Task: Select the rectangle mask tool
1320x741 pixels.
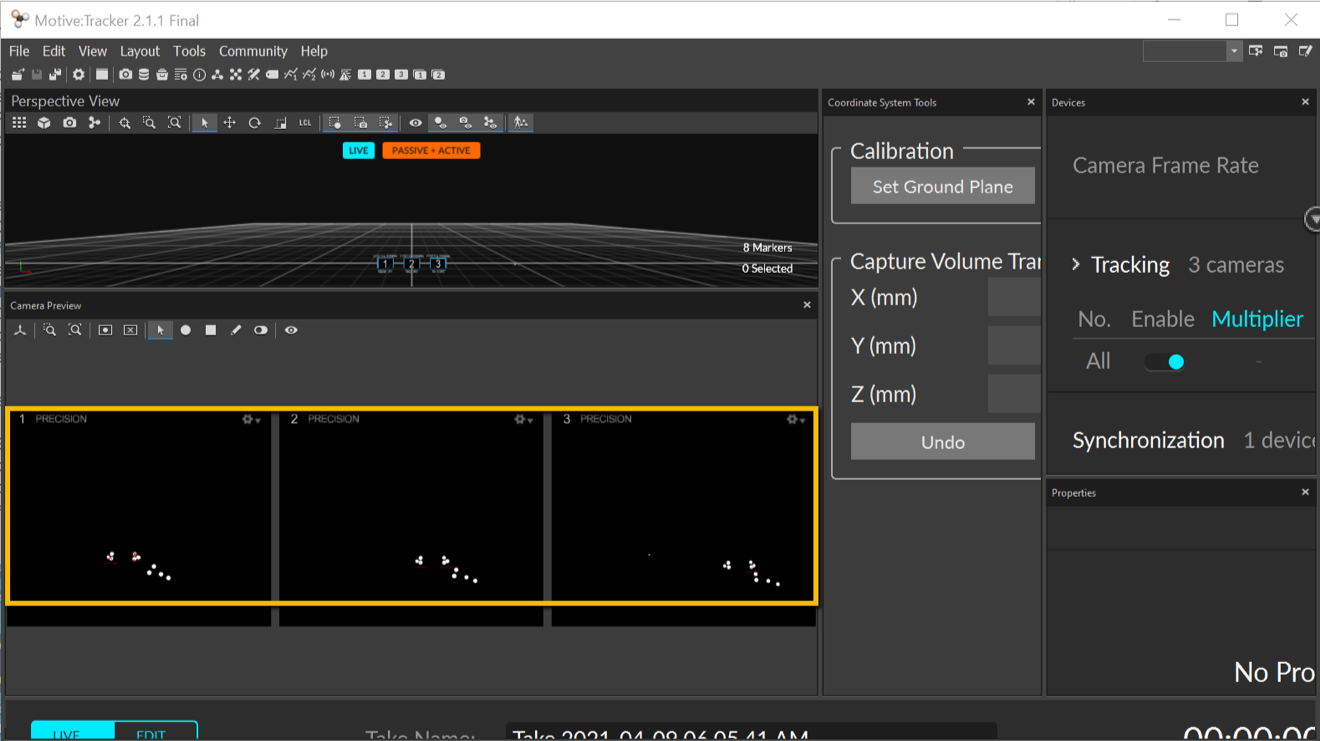Action: coord(211,330)
